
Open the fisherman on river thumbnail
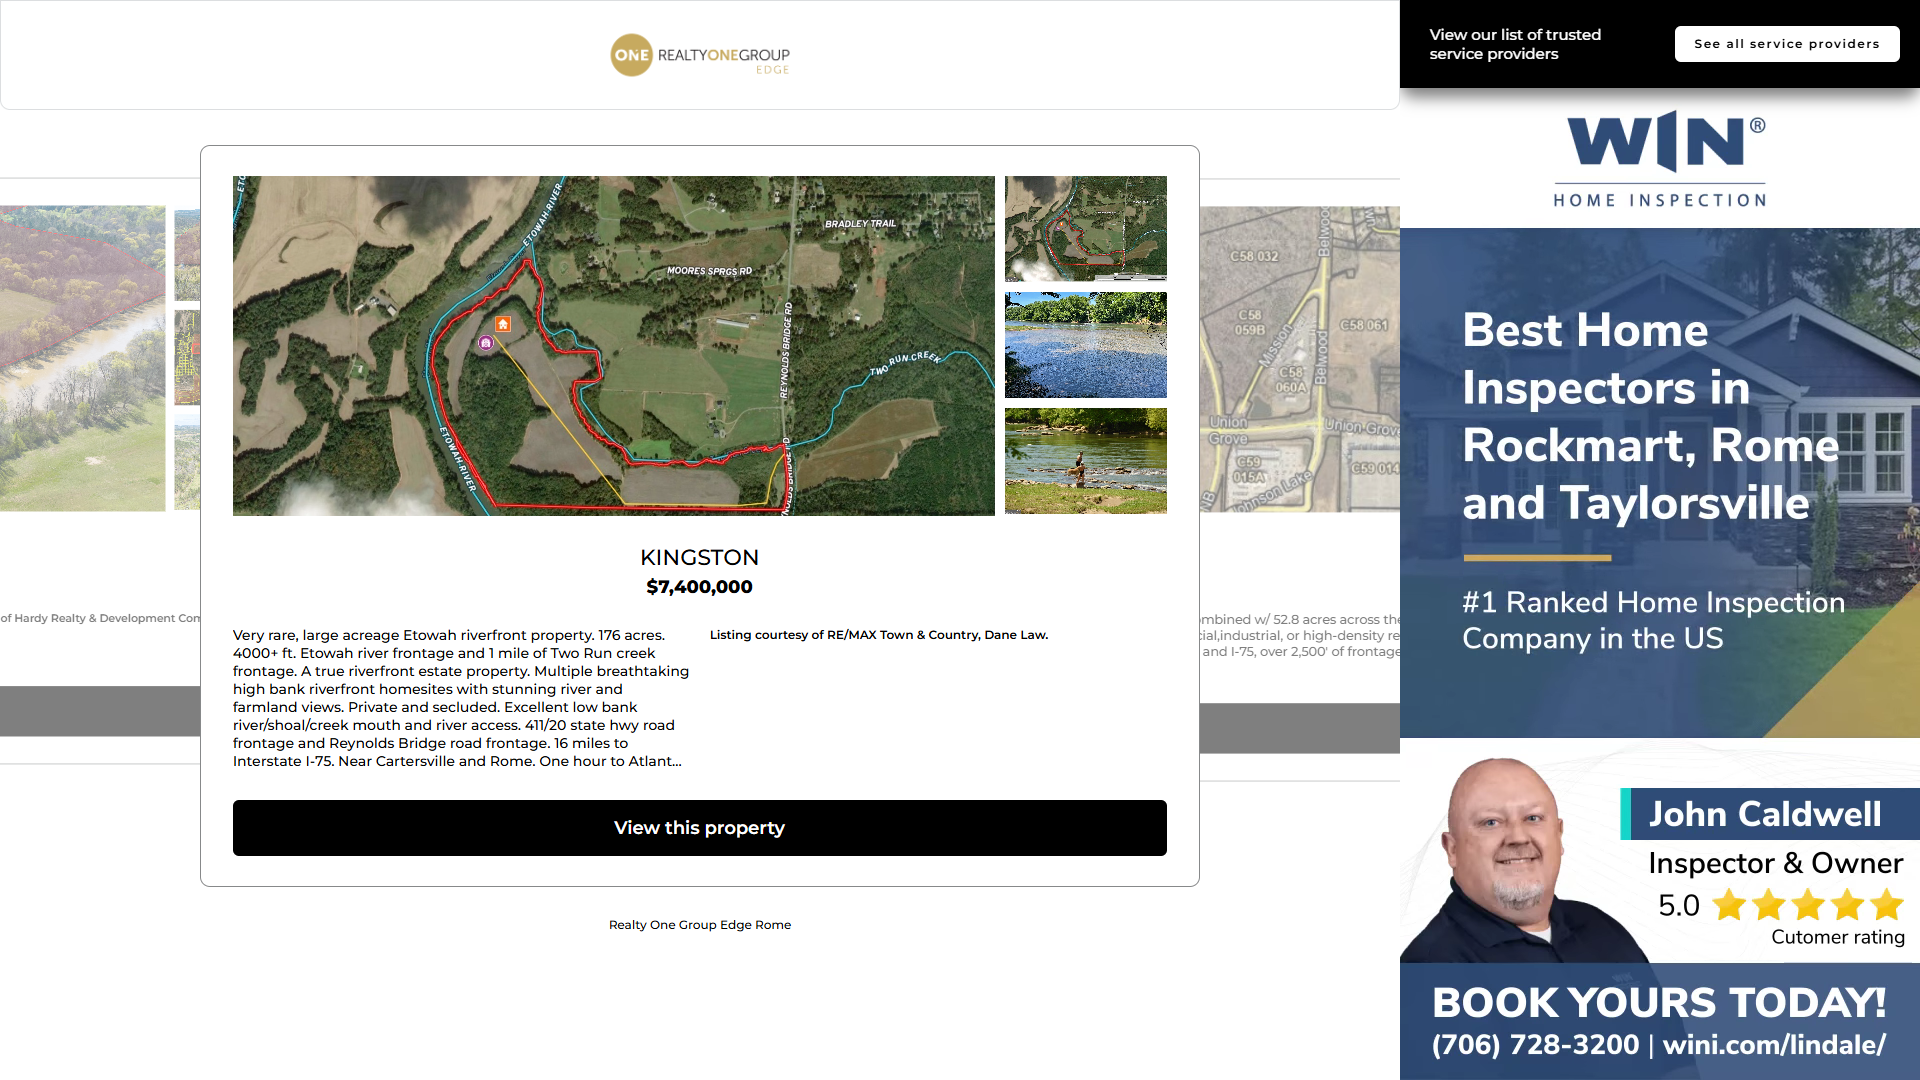tap(1085, 461)
